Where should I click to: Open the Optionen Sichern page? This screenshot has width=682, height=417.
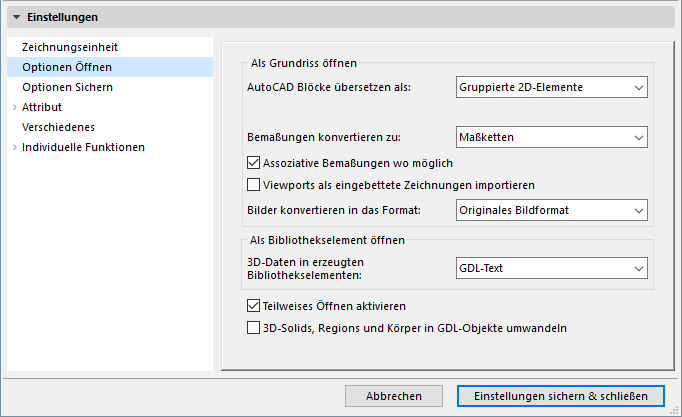tap(67, 87)
